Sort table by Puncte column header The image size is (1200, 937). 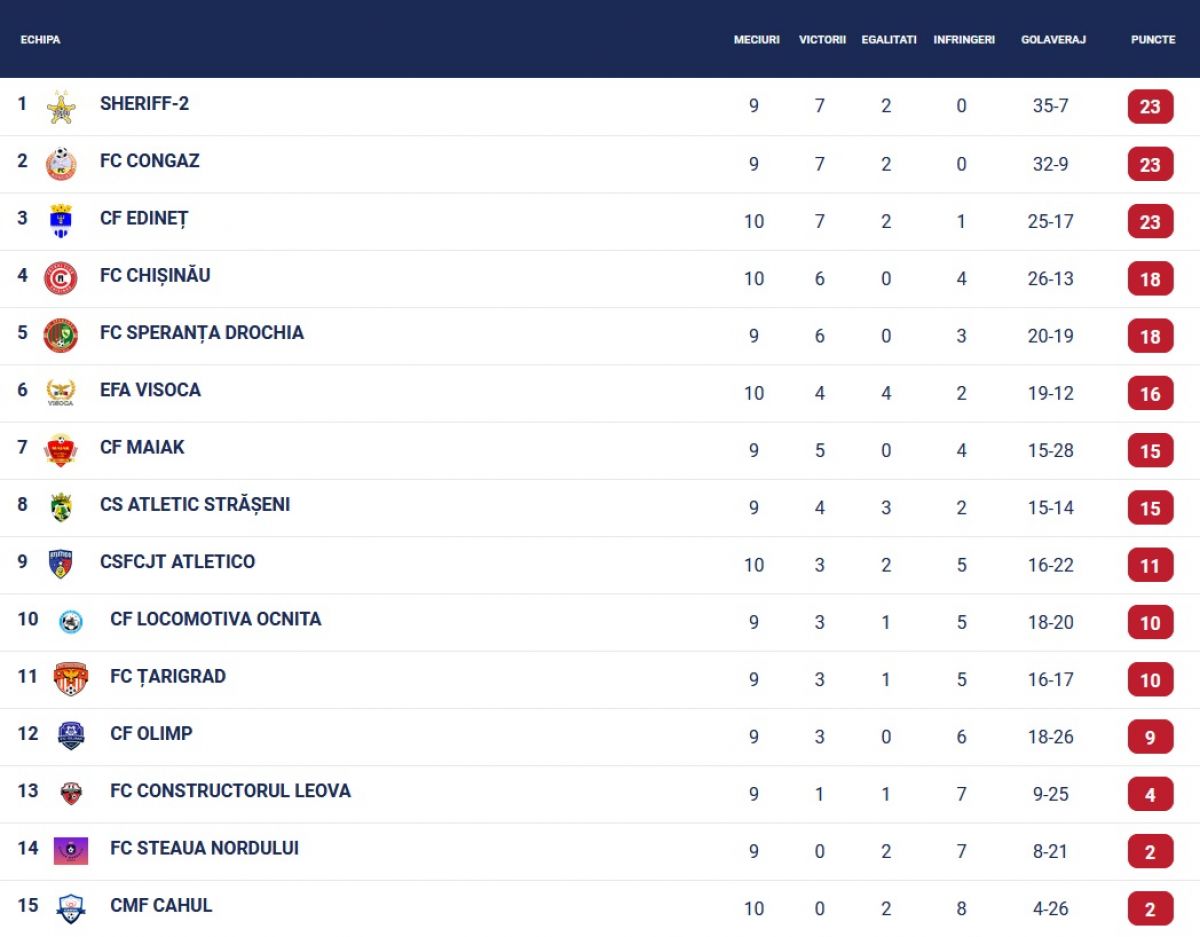coord(1153,40)
